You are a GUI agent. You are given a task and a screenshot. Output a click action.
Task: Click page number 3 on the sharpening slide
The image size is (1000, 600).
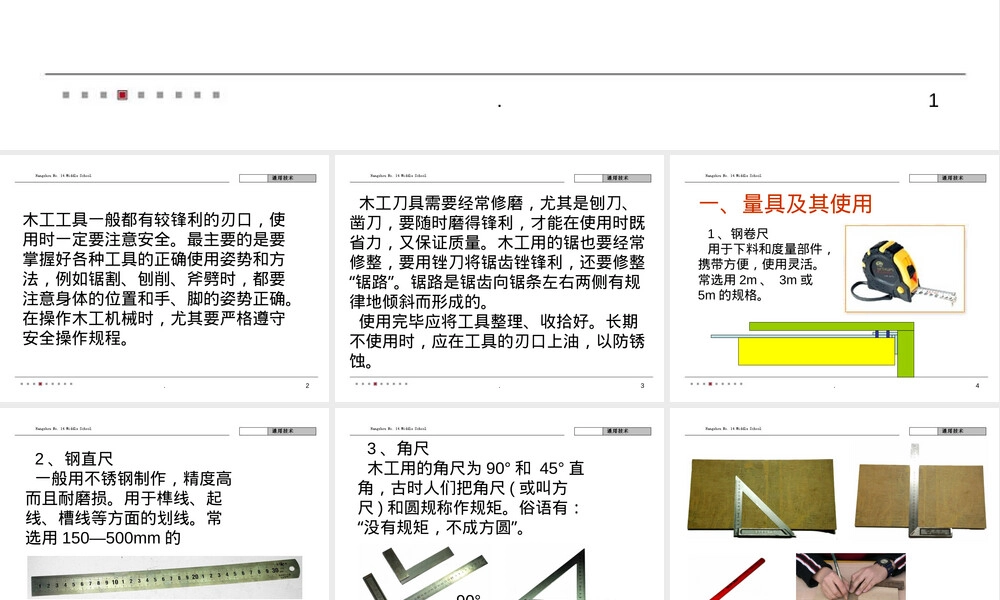(642, 386)
